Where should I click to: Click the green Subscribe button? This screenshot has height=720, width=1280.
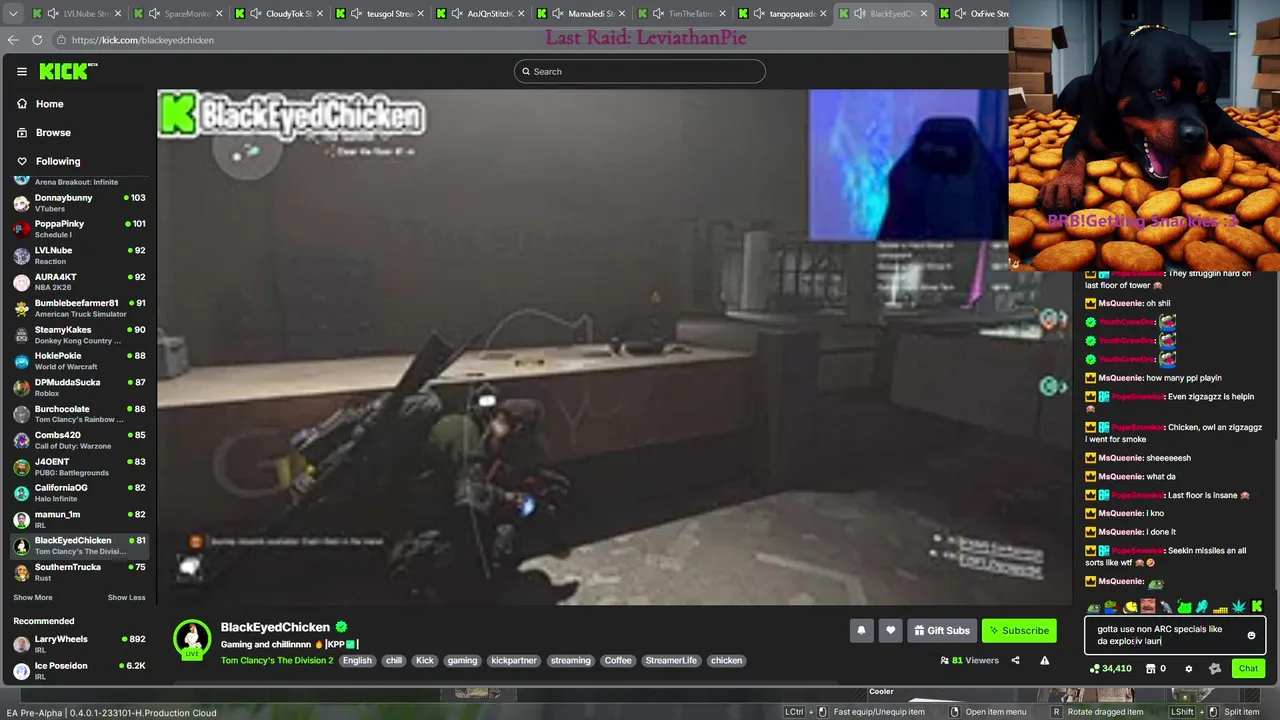[x=1019, y=630]
